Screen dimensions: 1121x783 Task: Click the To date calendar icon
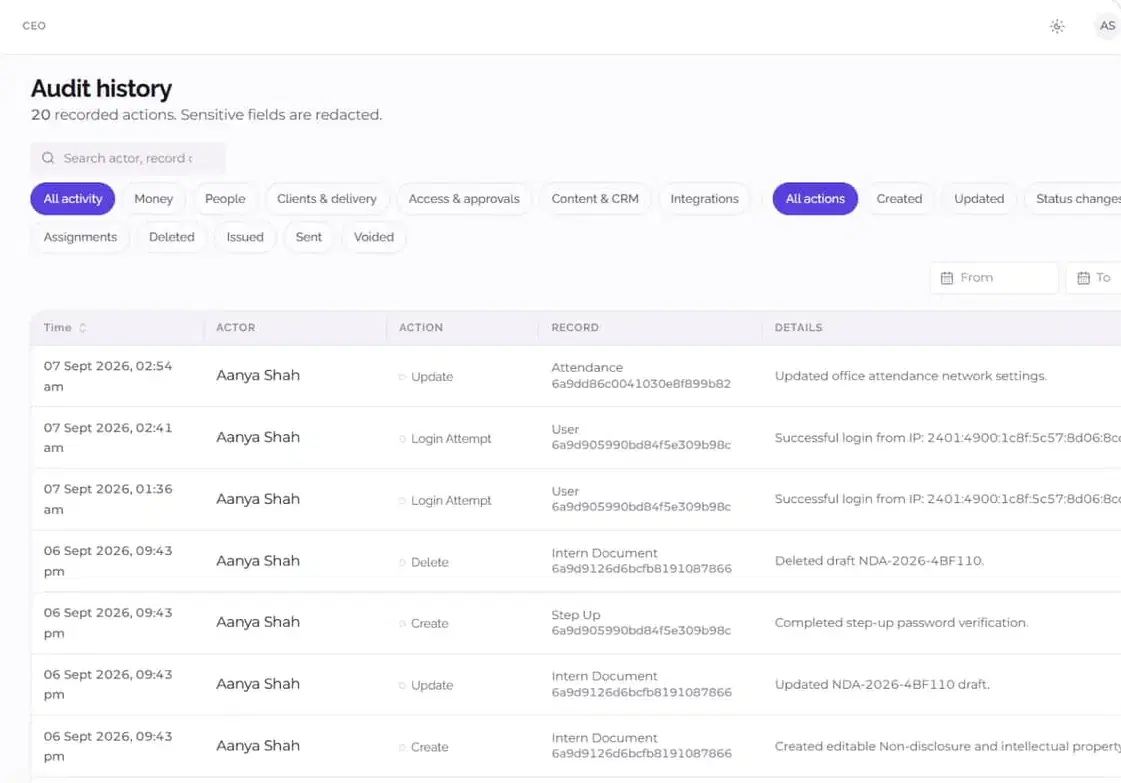[1083, 277]
